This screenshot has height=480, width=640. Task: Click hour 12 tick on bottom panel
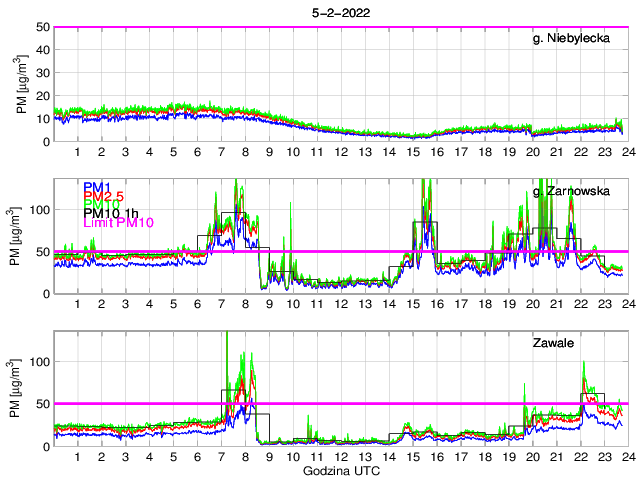click(x=340, y=456)
